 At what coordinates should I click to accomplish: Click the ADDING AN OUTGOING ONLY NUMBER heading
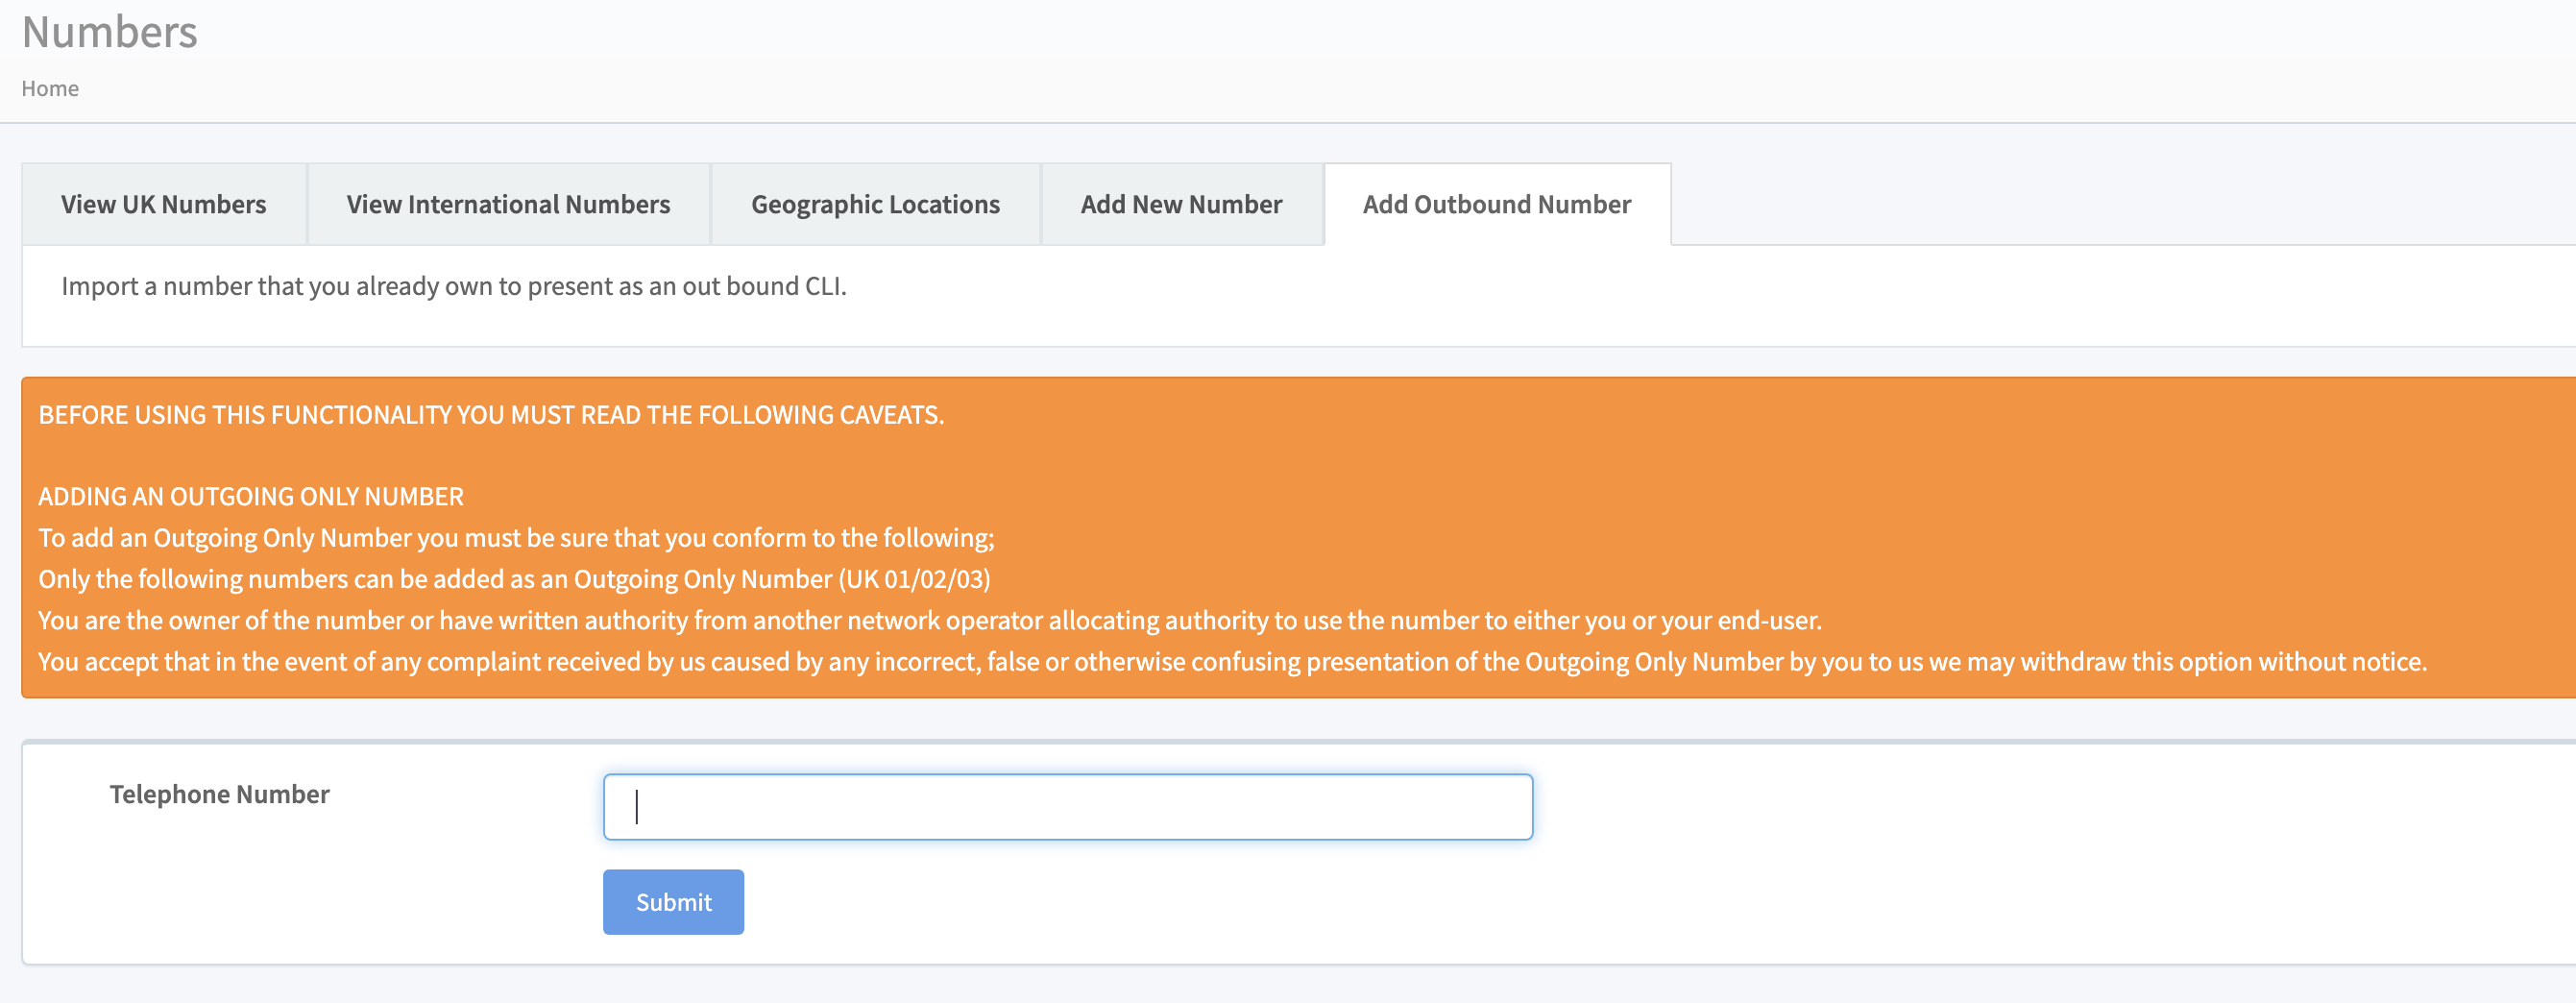coord(251,495)
